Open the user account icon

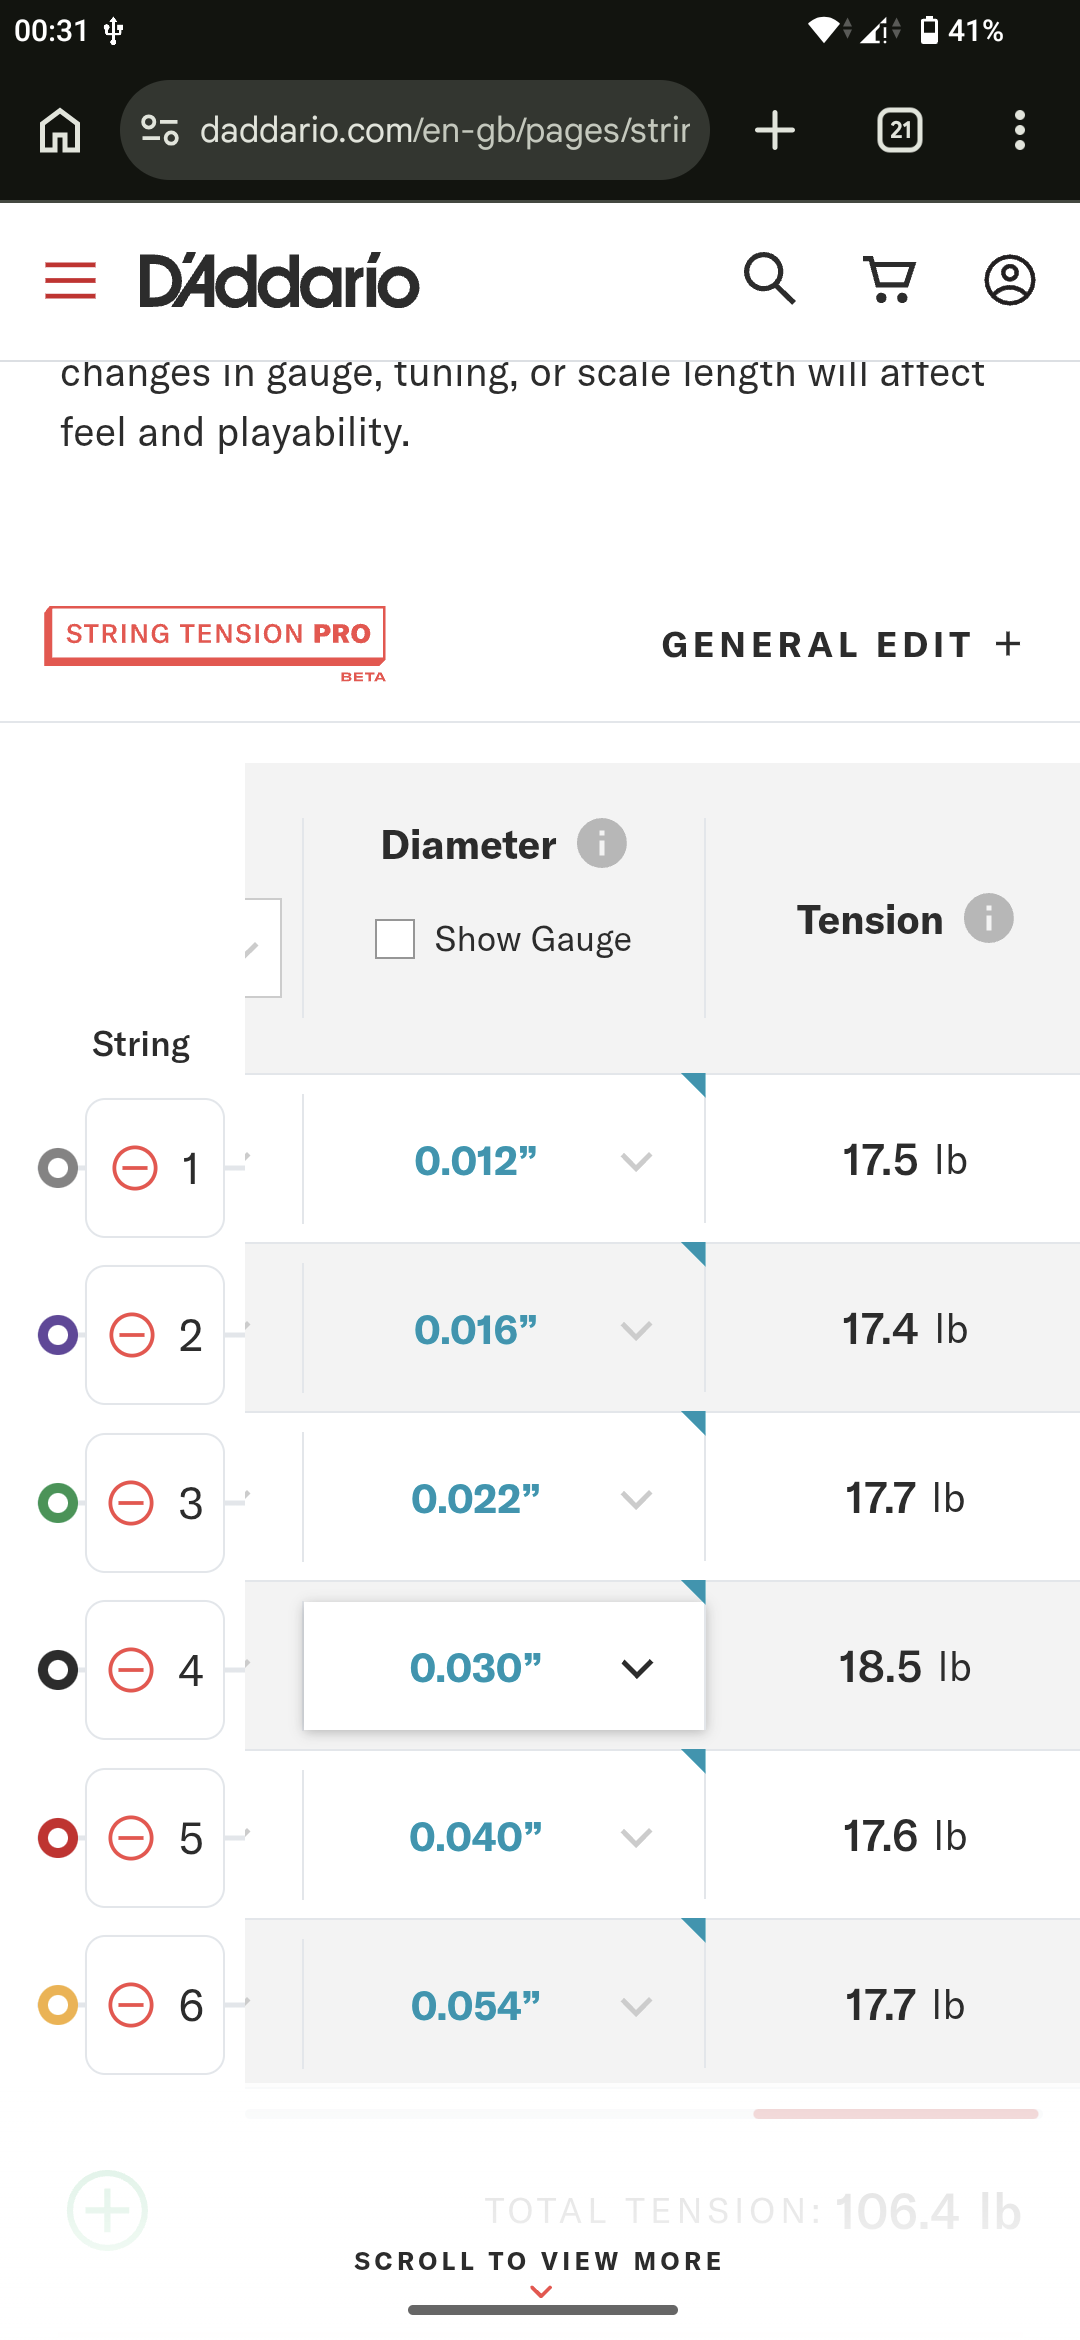pyautogui.click(x=1010, y=280)
